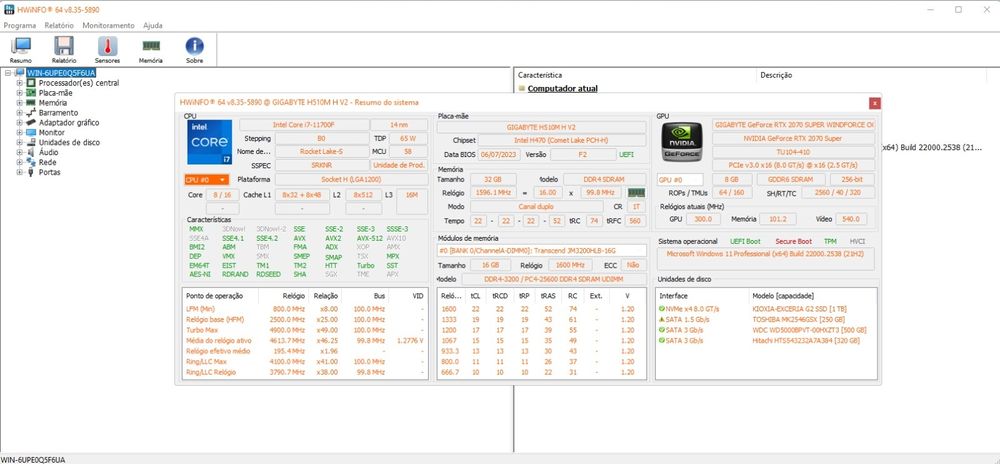The image size is (1000, 464).
Task: Expand the Processador(es) central node
Action: [x=19, y=83]
